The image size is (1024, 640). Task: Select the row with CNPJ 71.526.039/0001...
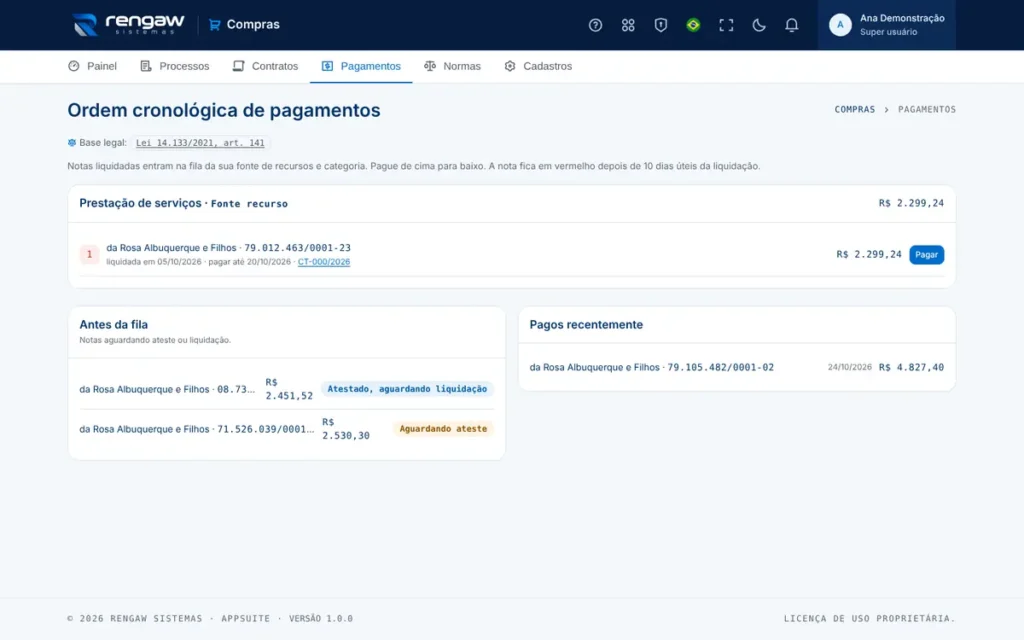[286, 429]
